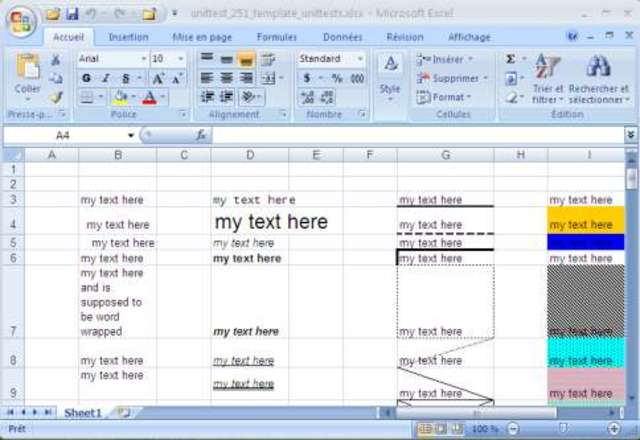This screenshot has width=640, height=440.
Task: Activate the format painter brush
Action: [56, 97]
